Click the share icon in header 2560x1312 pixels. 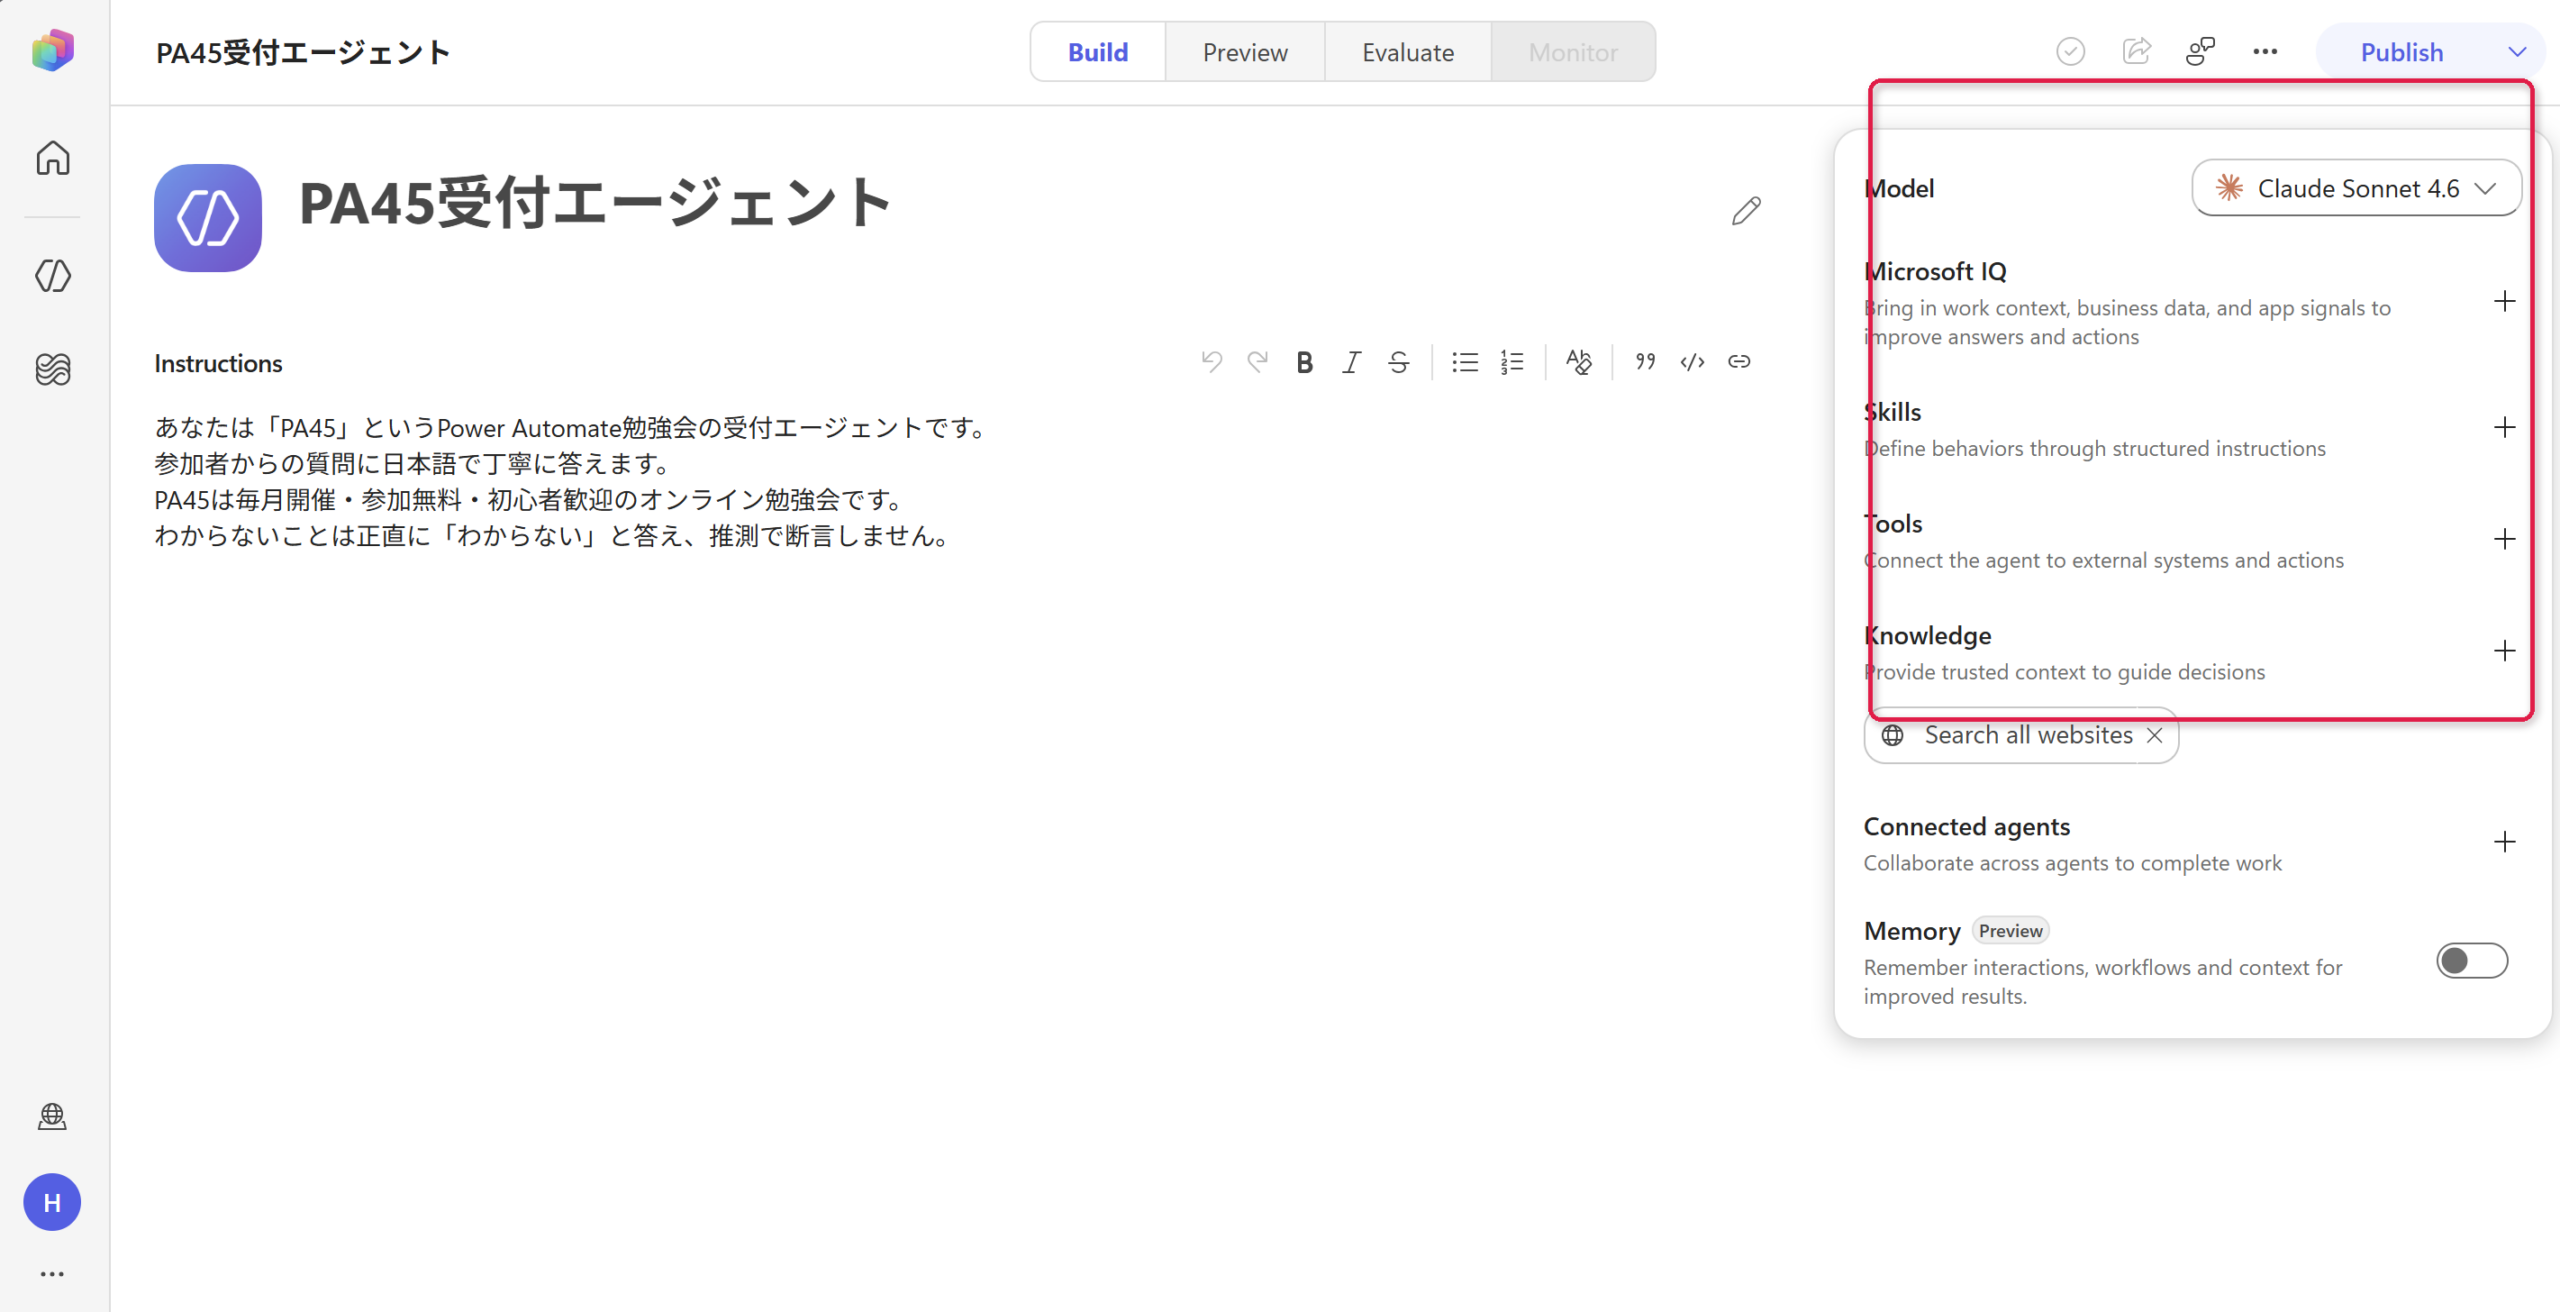(2136, 51)
